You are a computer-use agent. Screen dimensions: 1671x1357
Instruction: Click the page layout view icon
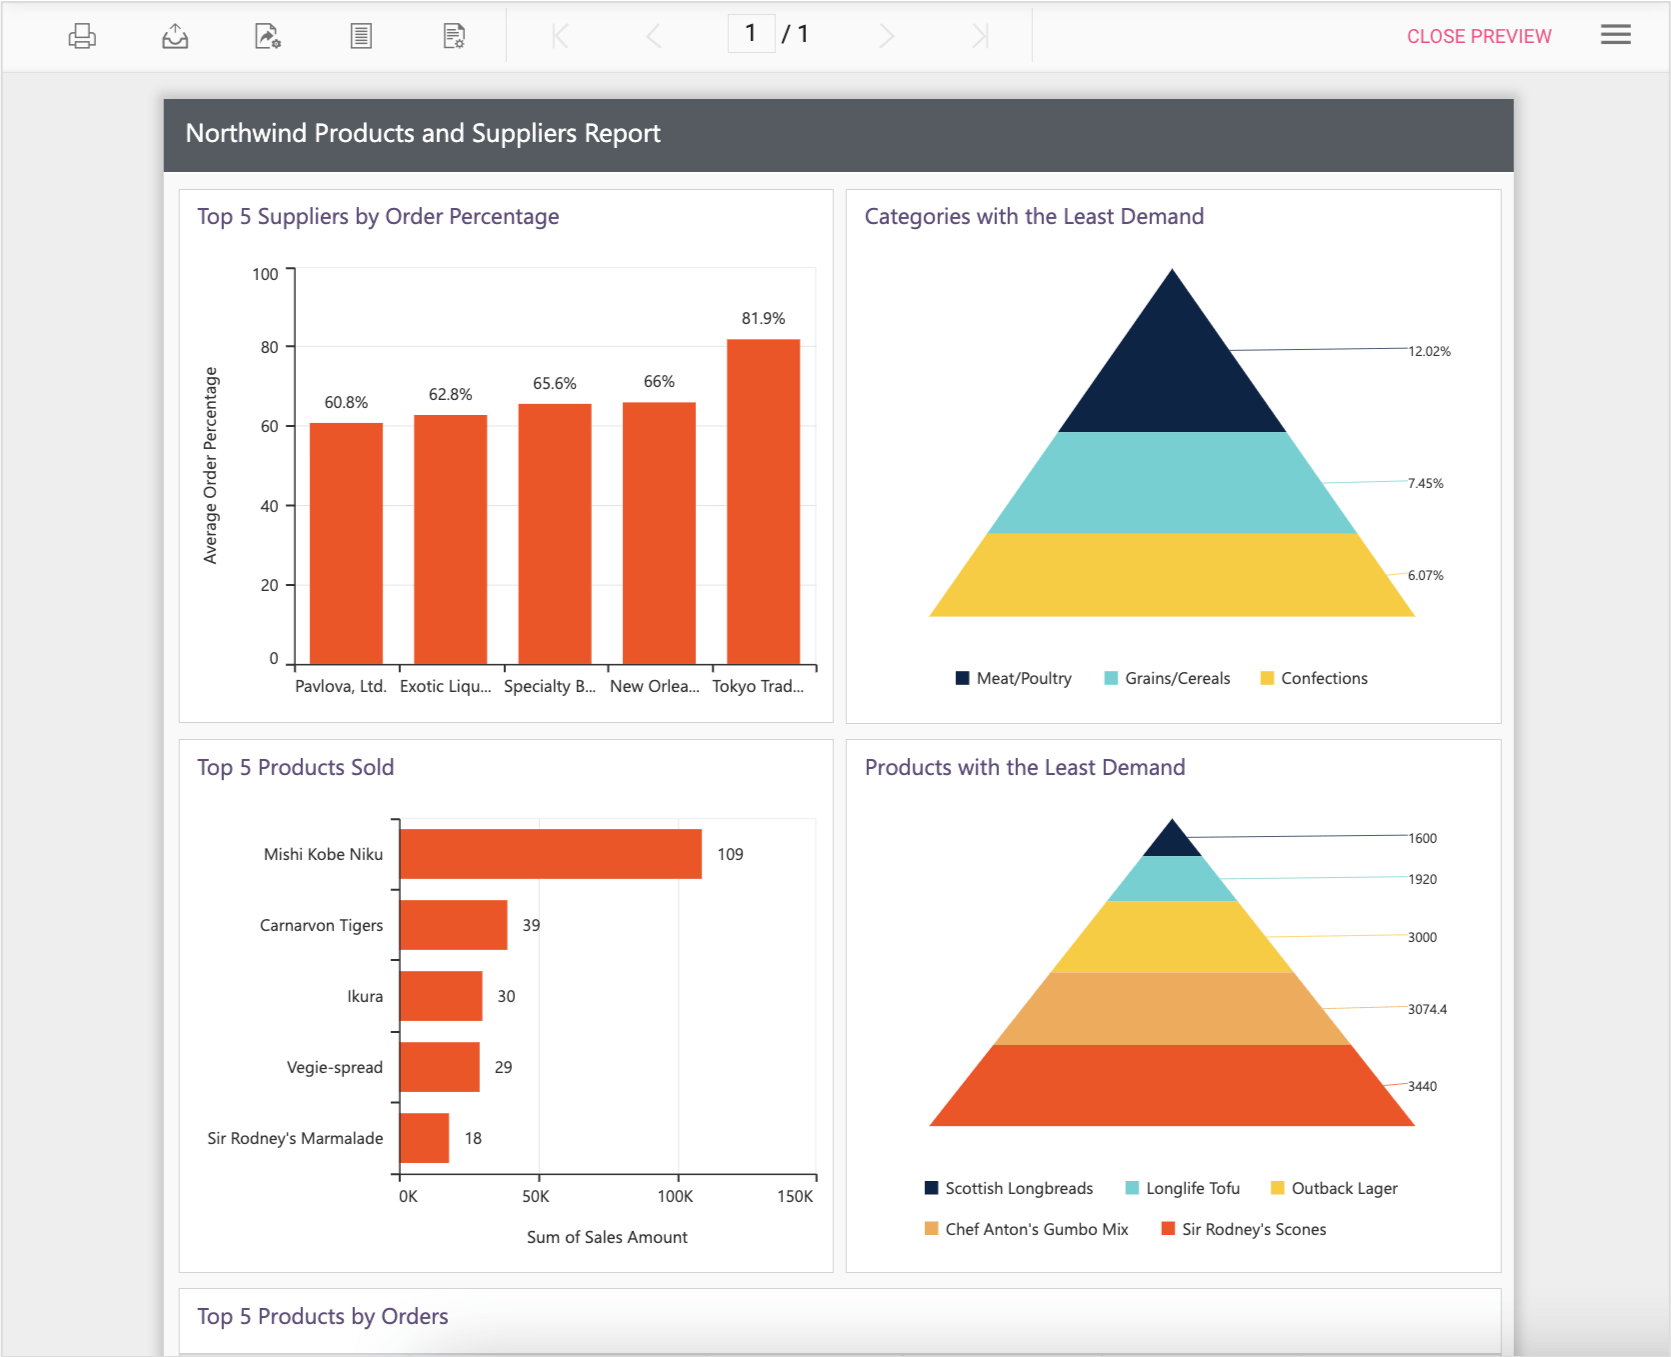[361, 37]
